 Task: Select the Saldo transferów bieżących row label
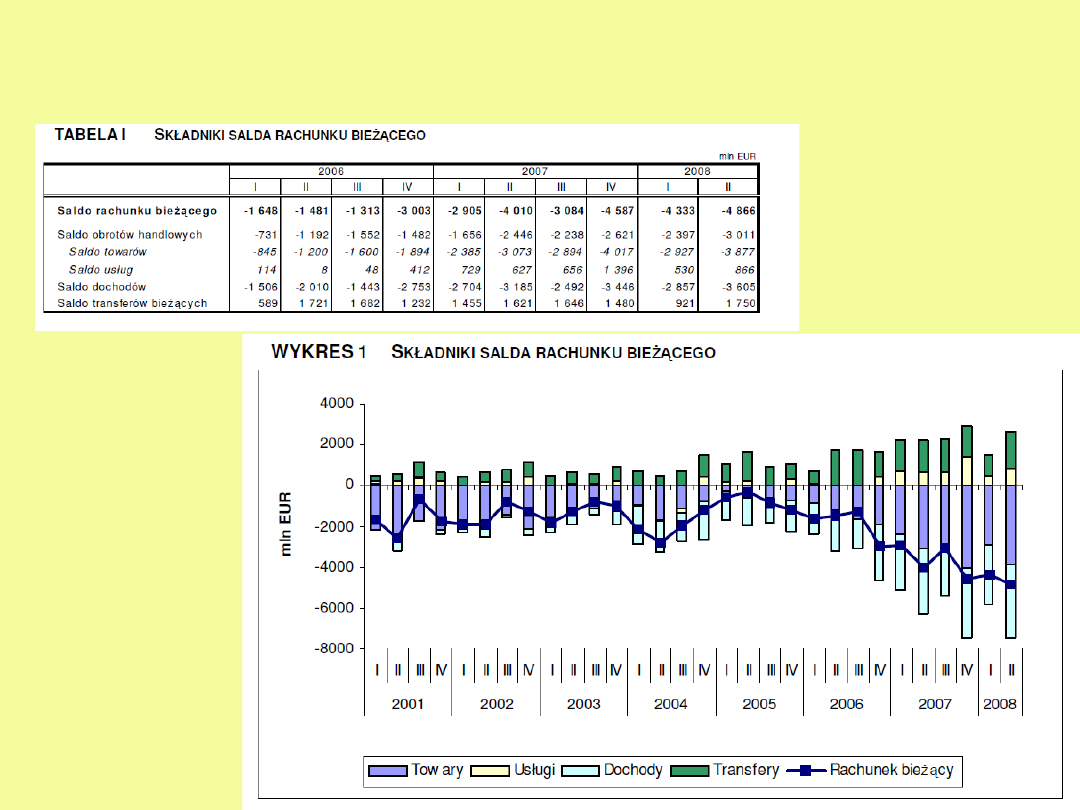click(132, 303)
